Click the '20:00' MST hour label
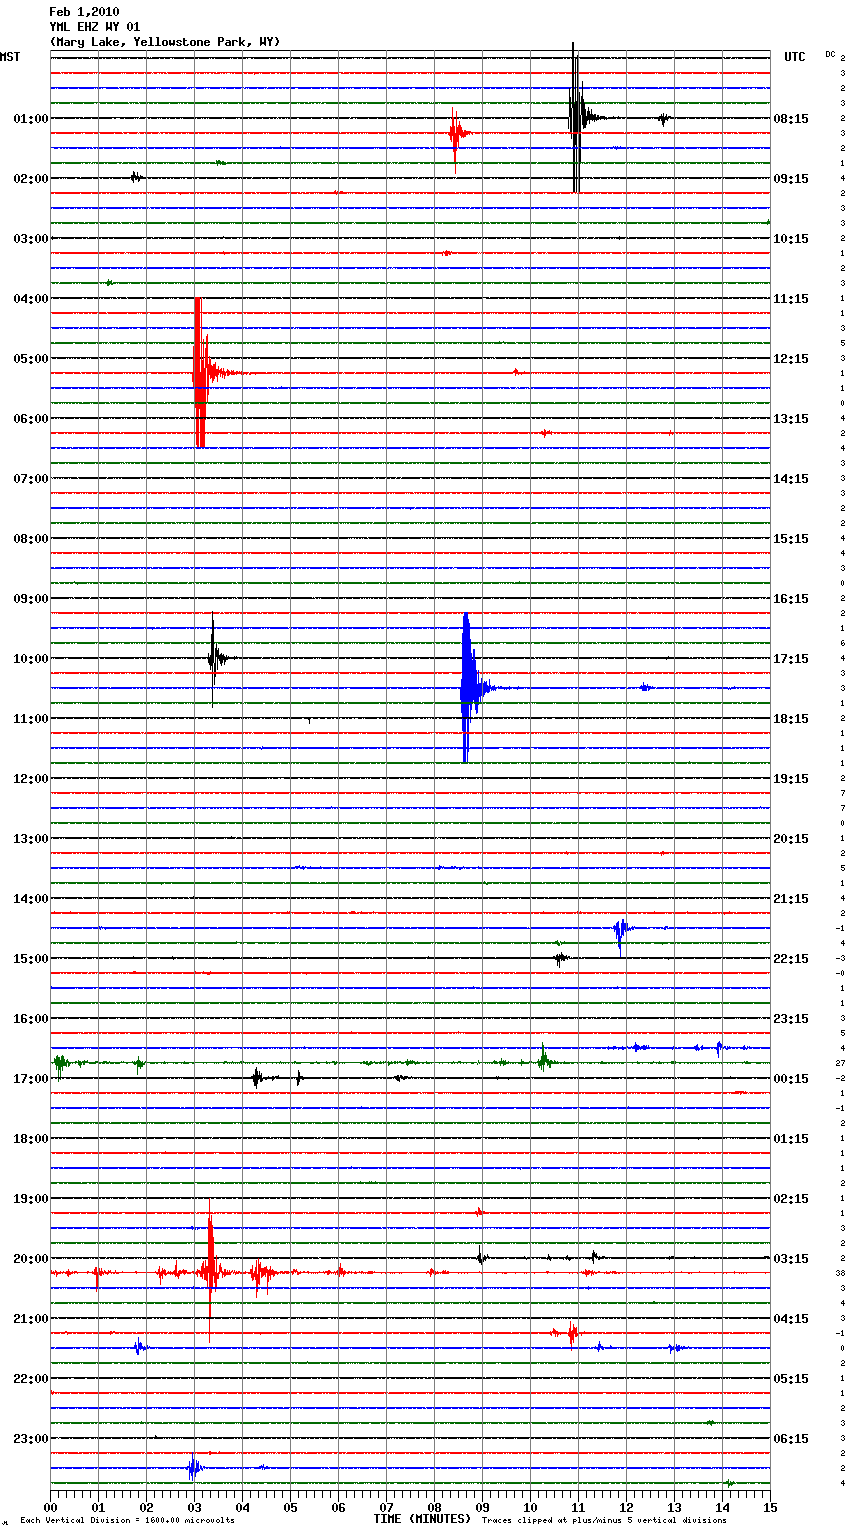850x1534 pixels. click(x=30, y=1258)
